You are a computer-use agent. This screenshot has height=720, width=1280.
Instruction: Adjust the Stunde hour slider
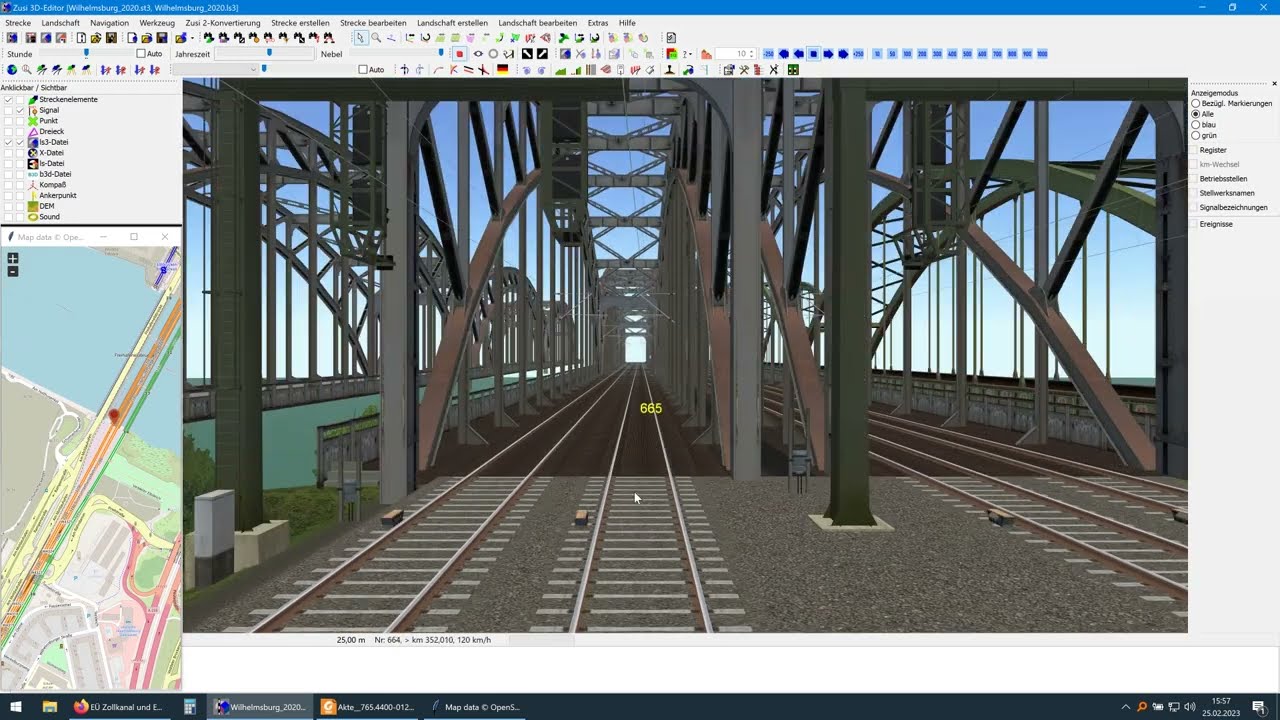86,54
